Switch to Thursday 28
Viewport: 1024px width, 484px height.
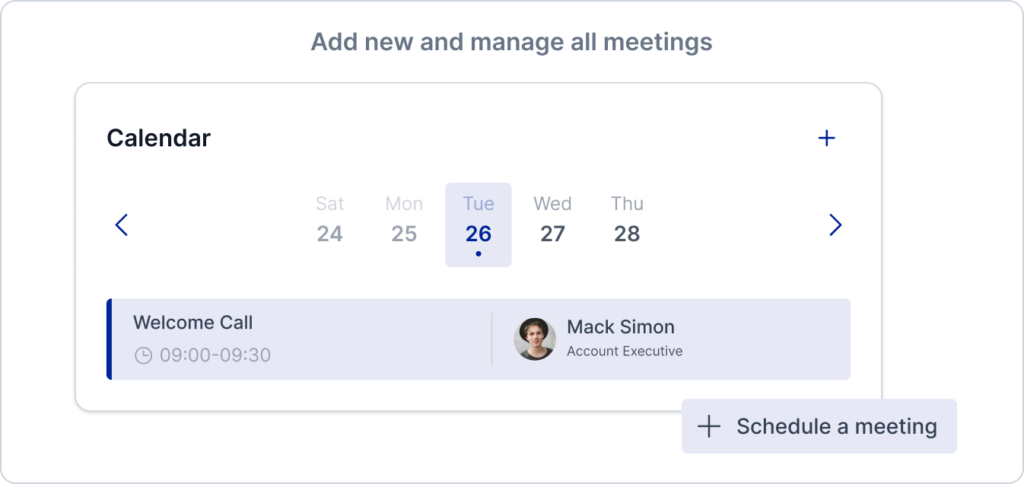[627, 219]
